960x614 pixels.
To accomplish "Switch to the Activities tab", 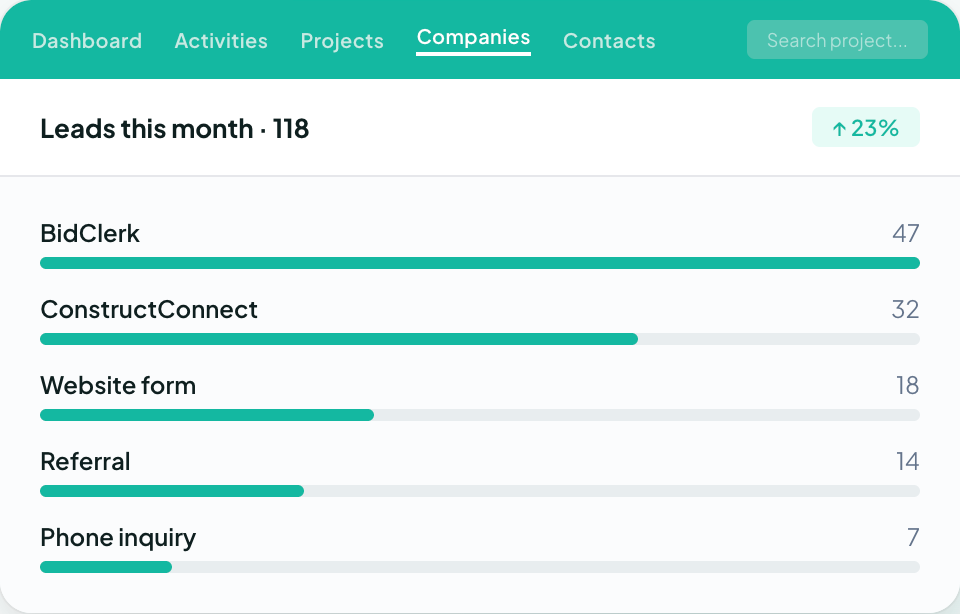I will tap(221, 41).
